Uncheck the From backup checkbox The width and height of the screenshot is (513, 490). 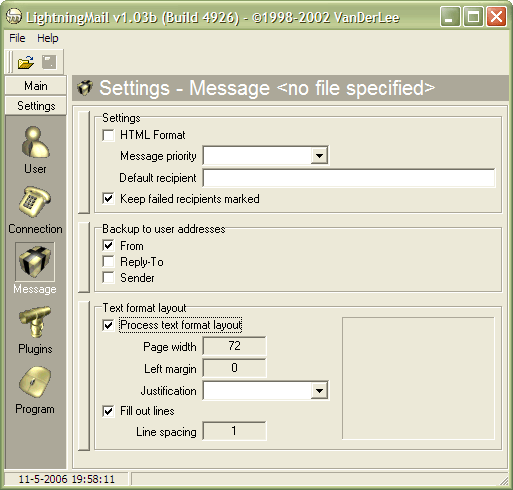click(x=108, y=246)
